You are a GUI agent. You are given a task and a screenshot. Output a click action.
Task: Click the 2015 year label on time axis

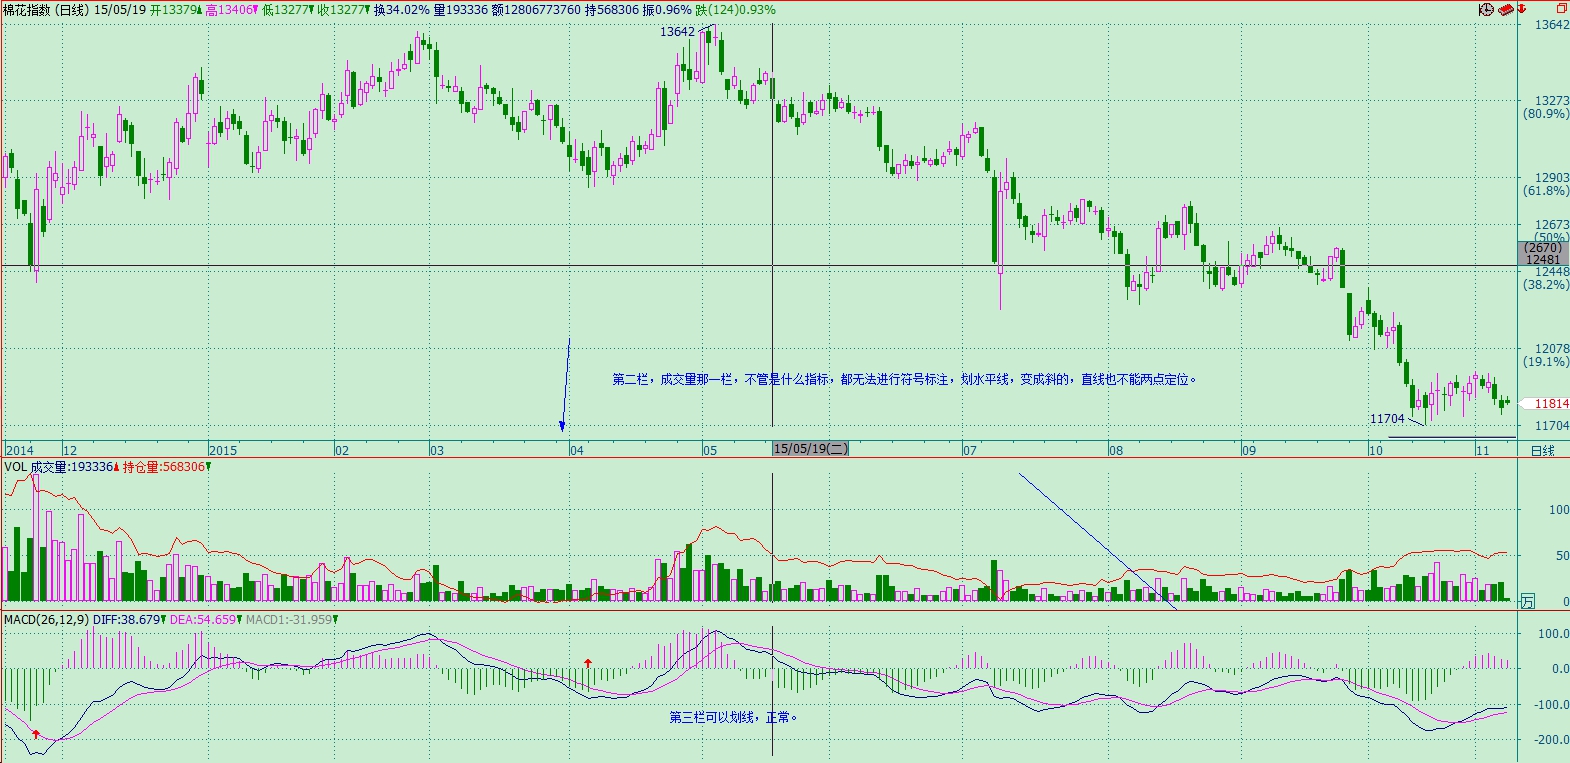pos(223,450)
